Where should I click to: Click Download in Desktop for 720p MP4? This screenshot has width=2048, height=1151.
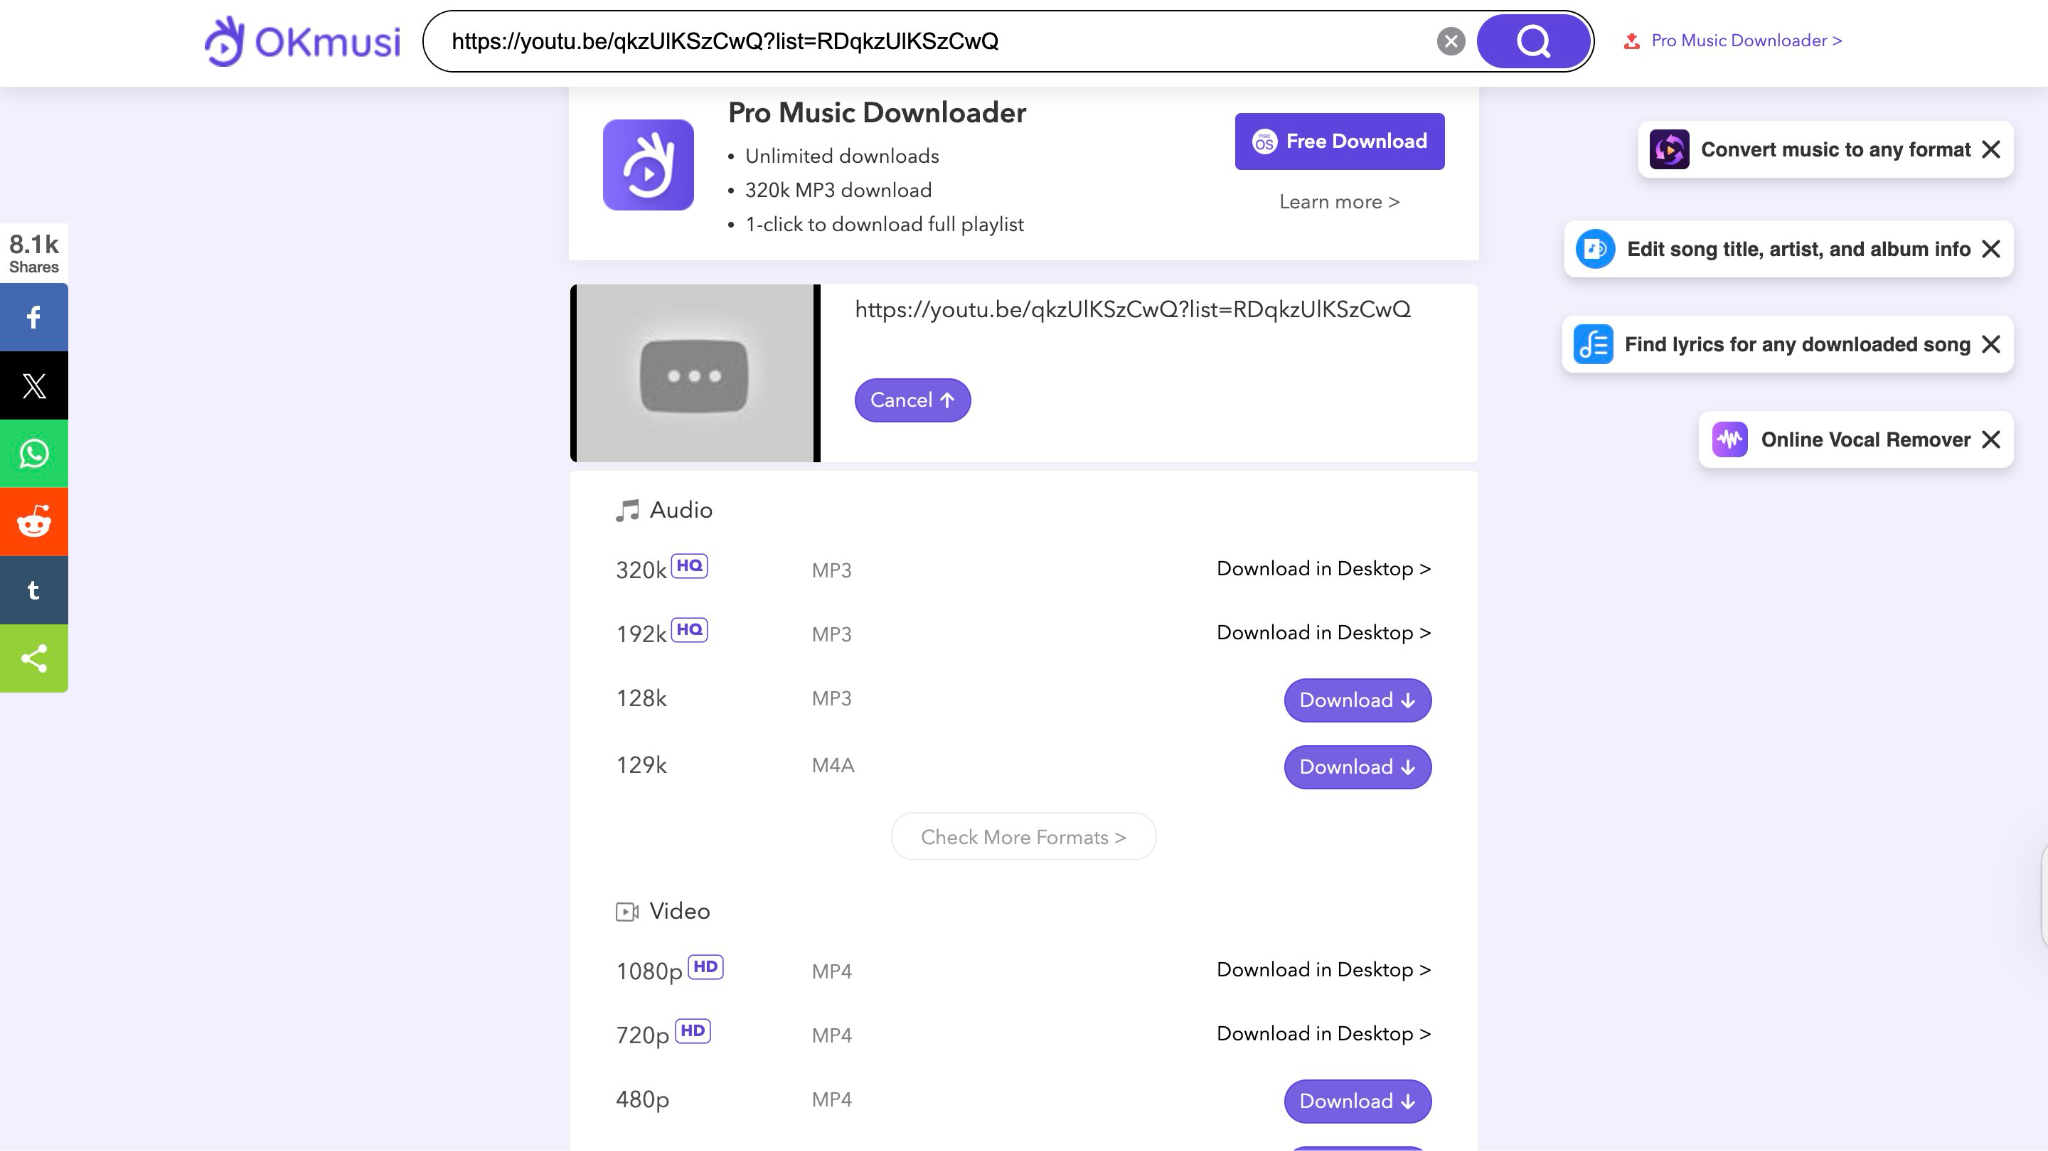[x=1324, y=1034]
